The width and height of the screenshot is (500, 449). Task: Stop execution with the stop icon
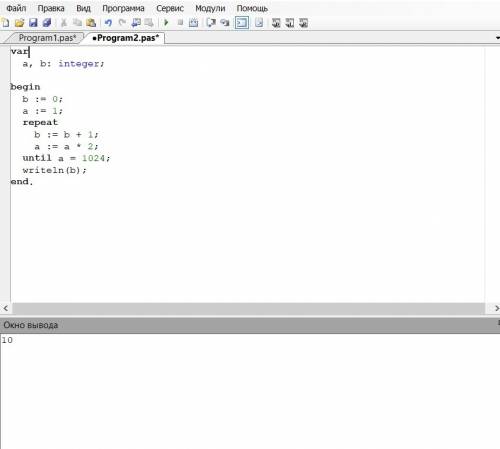(180, 23)
